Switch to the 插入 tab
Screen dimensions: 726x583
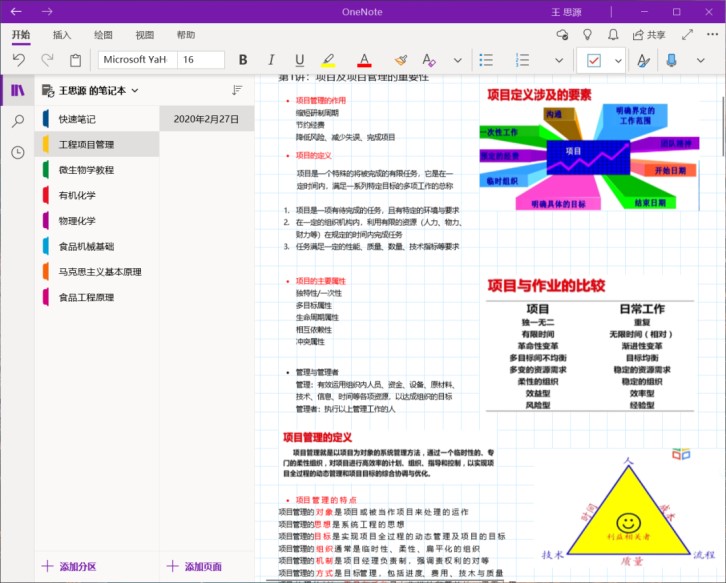click(62, 35)
